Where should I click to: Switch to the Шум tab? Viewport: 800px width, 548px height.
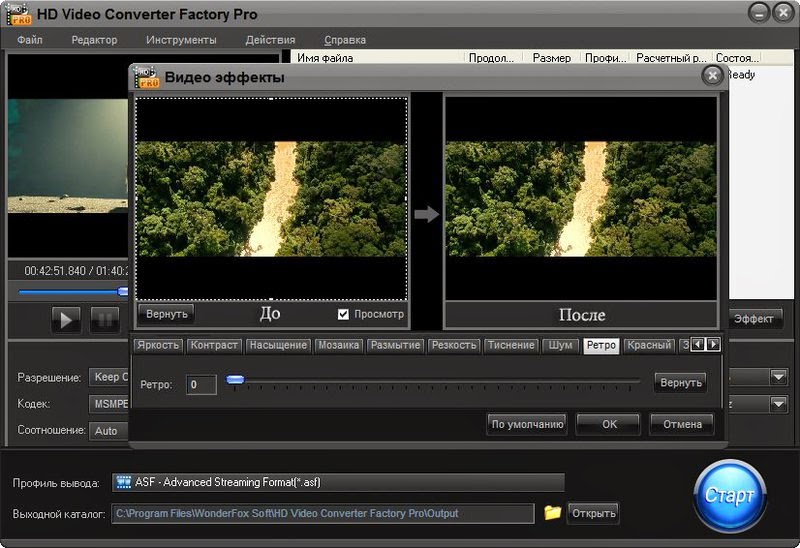(560, 345)
